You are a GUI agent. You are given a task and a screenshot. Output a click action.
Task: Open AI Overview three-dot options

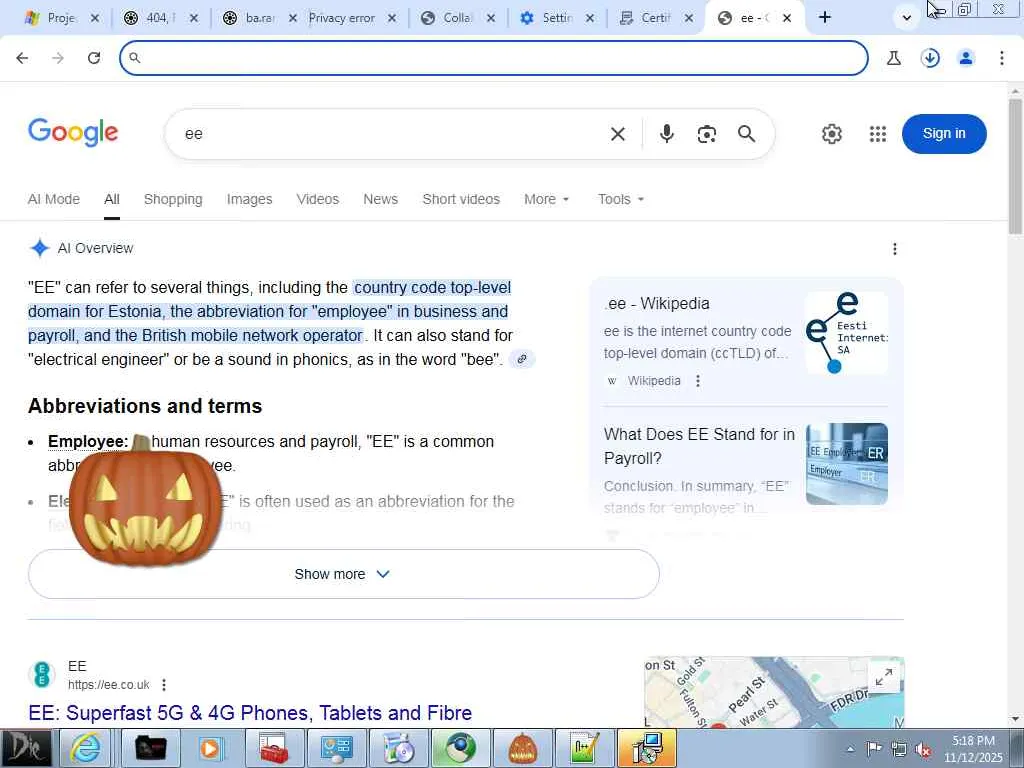click(x=895, y=249)
